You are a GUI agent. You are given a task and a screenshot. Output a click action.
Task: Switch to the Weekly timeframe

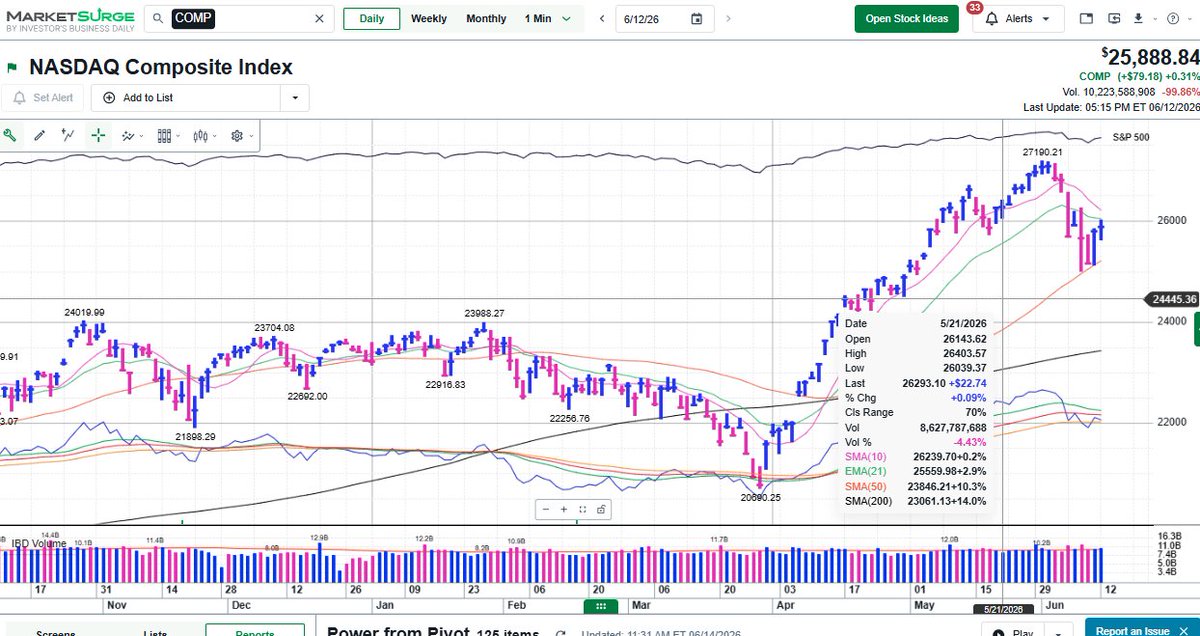(x=429, y=18)
